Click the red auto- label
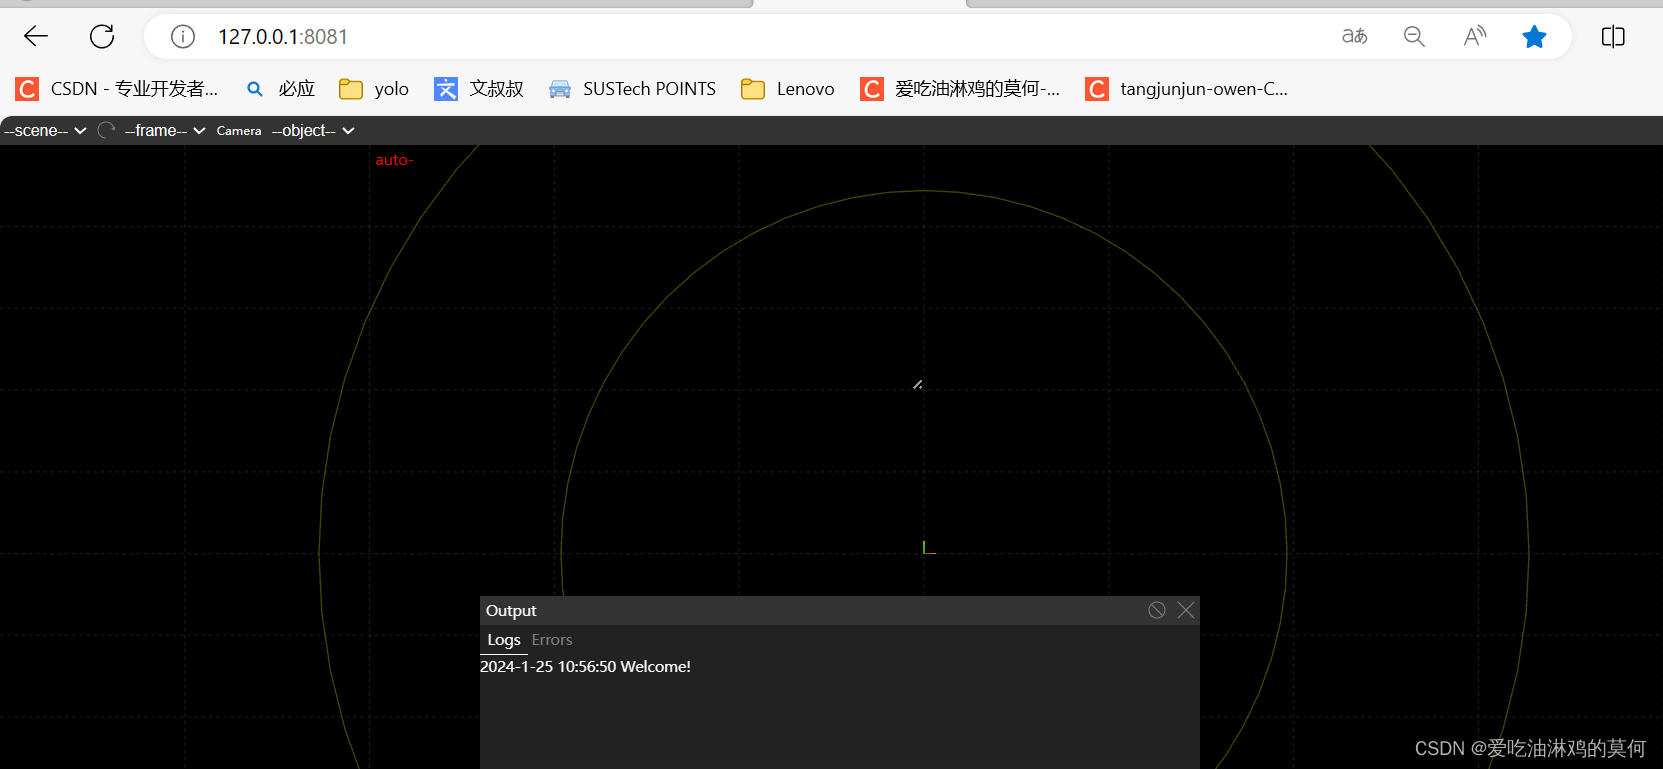This screenshot has width=1663, height=769. click(394, 160)
